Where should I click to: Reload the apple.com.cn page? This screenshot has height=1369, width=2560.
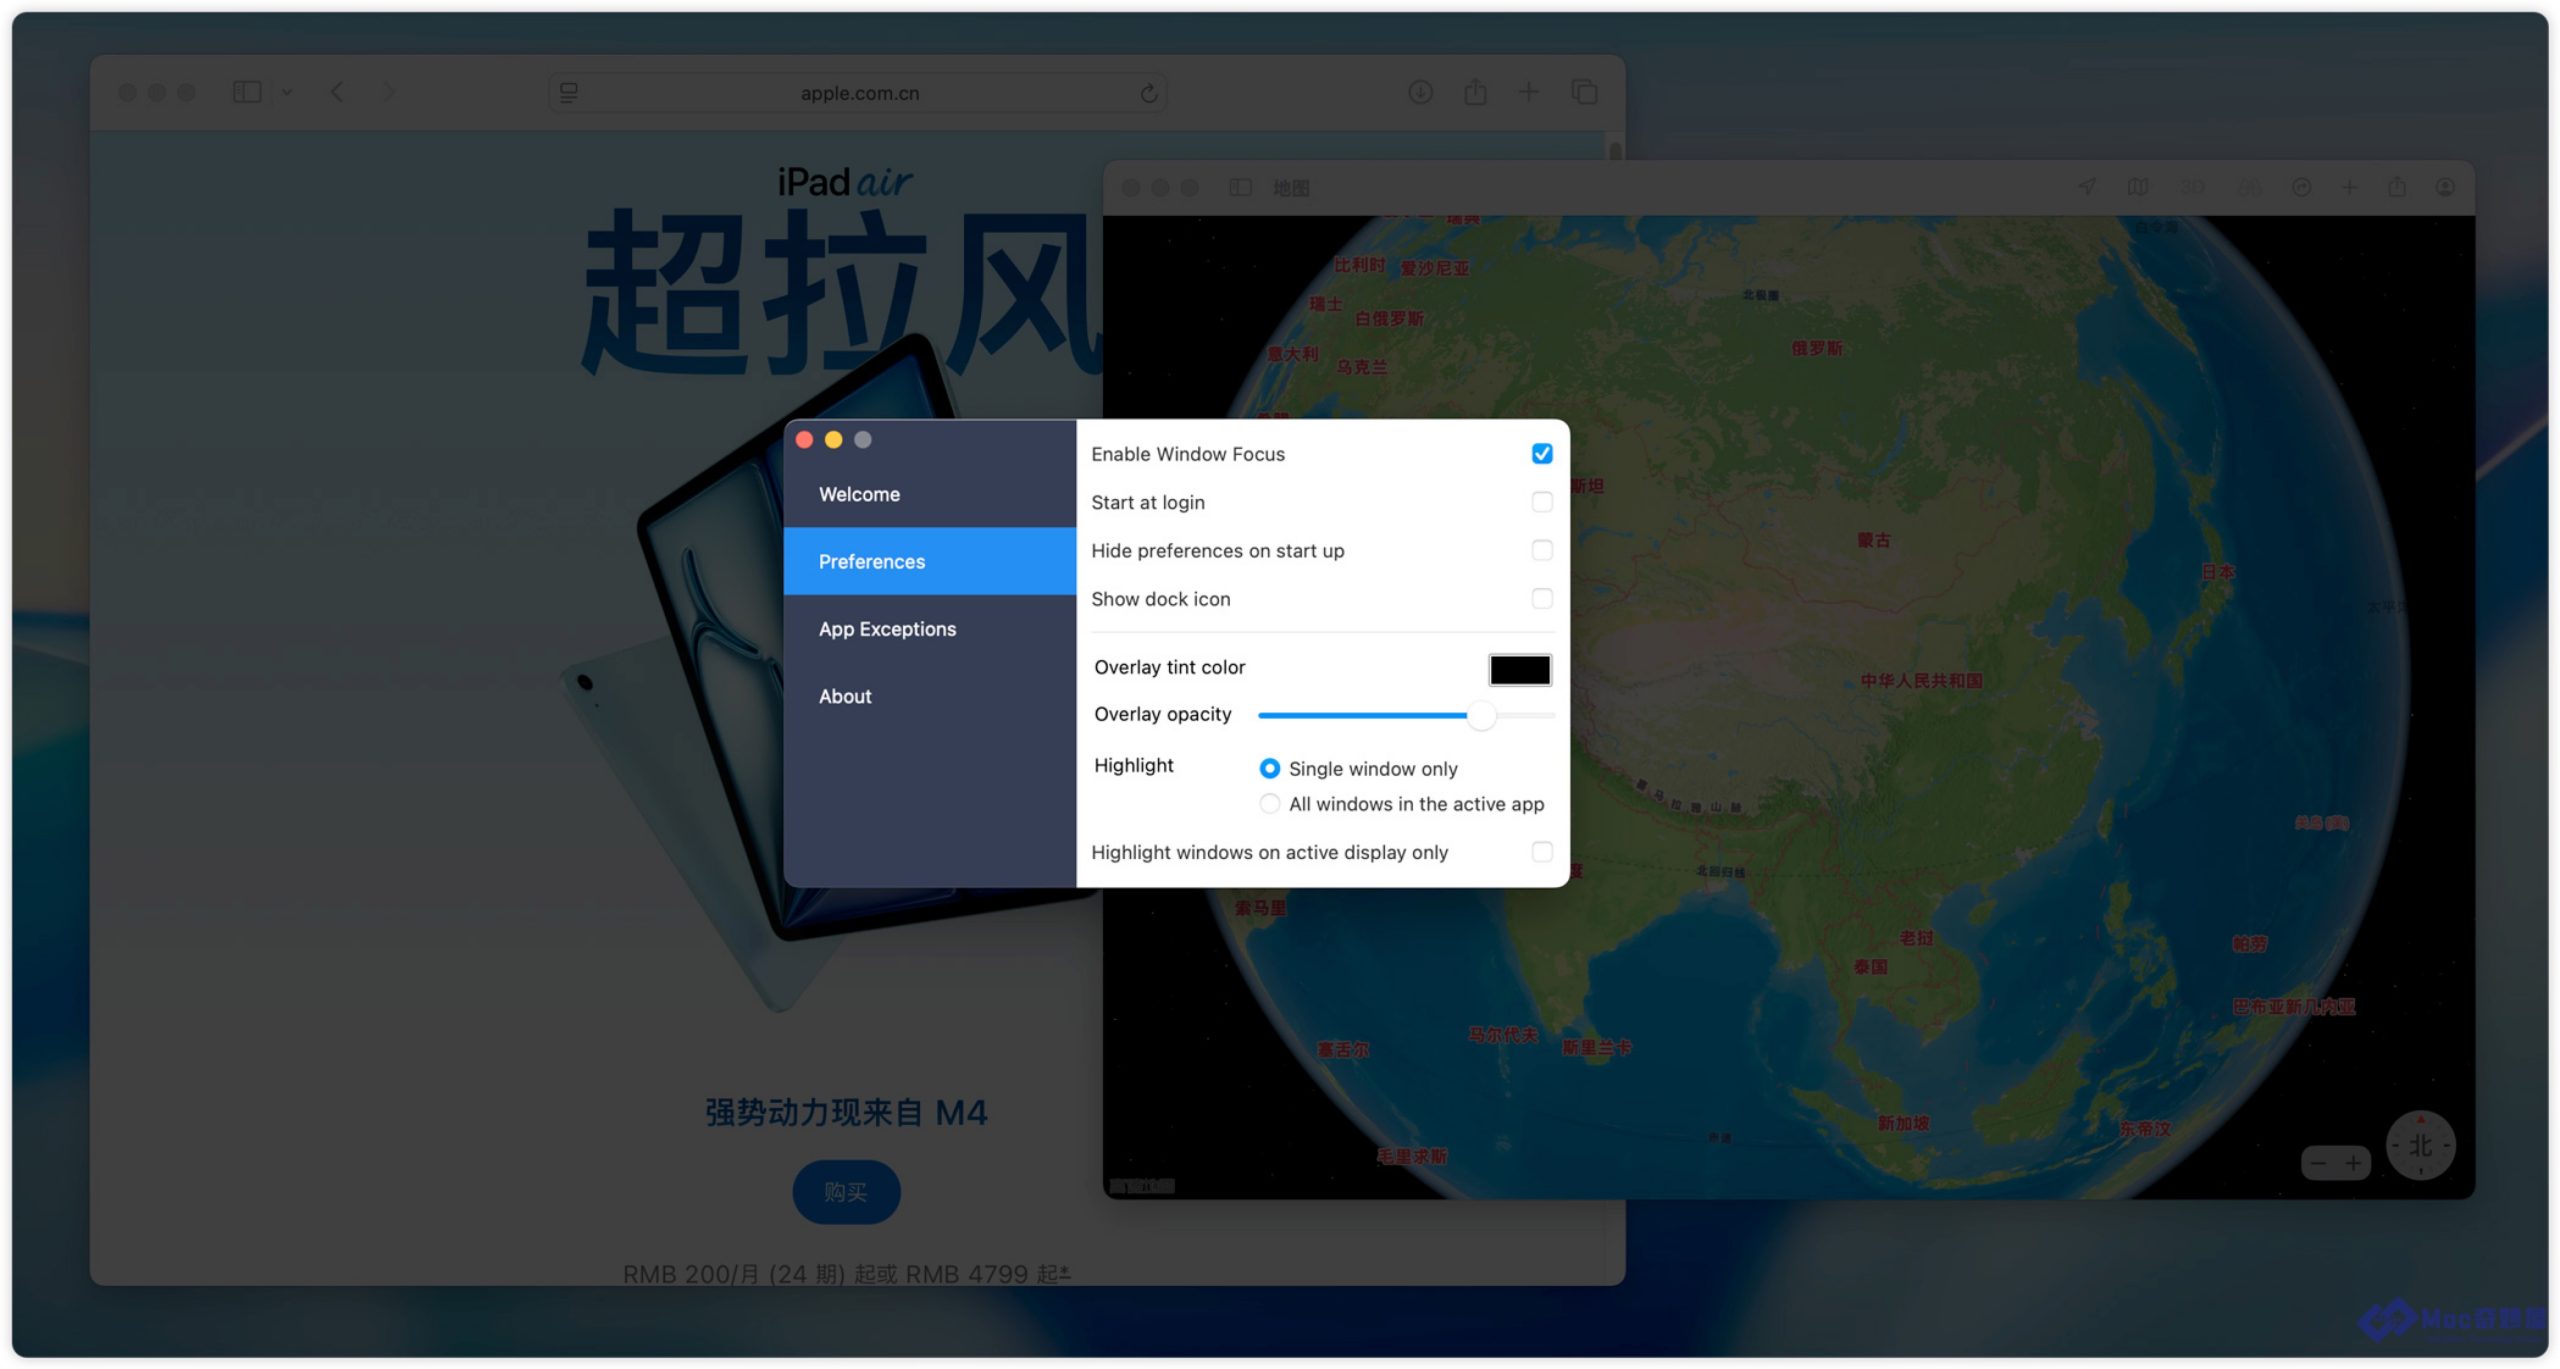(1148, 93)
